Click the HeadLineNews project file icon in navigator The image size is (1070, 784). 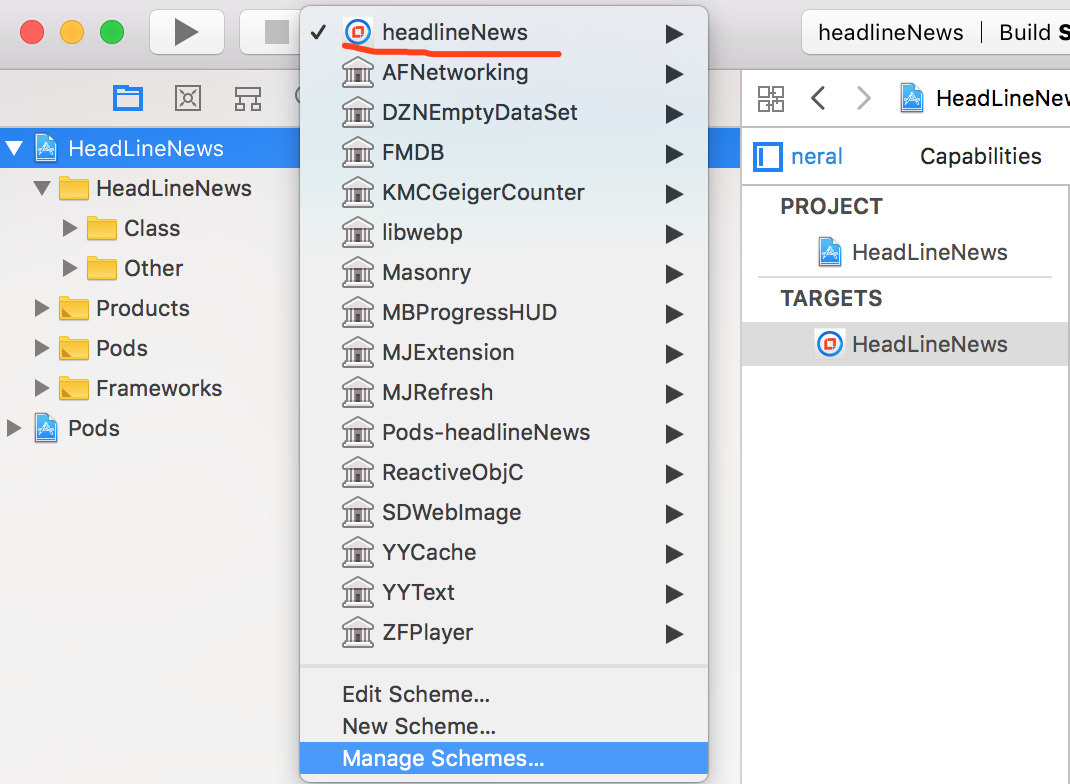point(46,148)
